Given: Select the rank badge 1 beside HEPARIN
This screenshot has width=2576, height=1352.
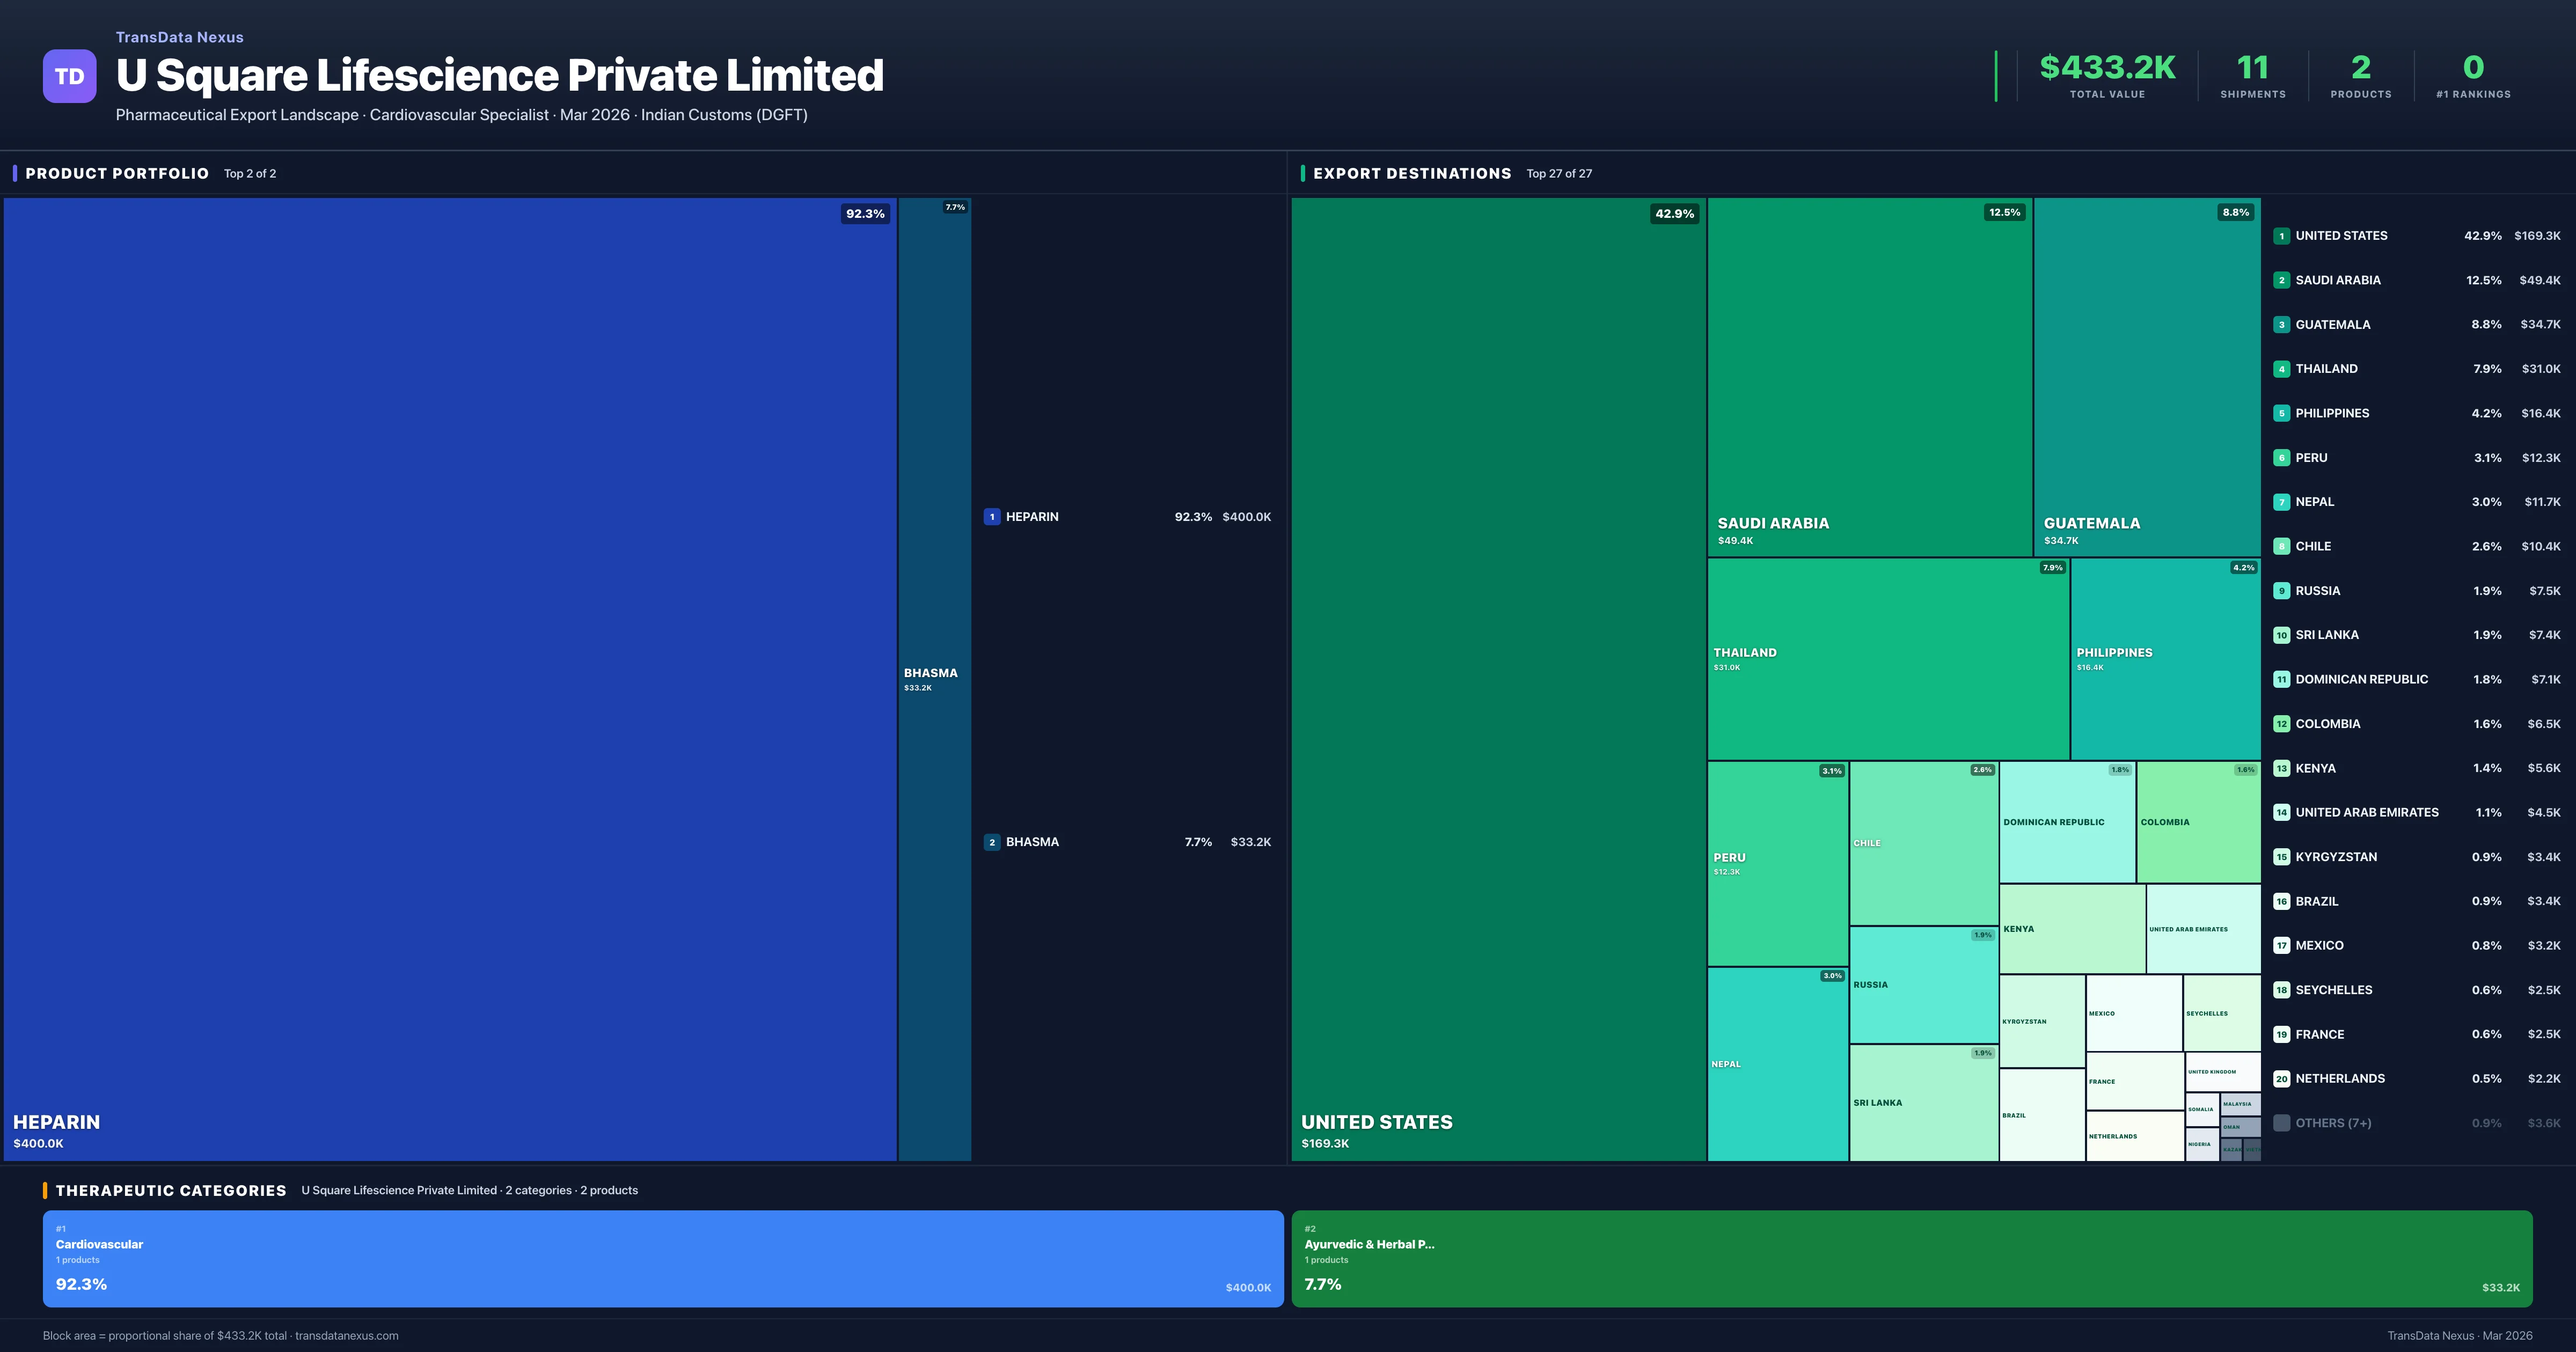Looking at the screenshot, I should 992,516.
